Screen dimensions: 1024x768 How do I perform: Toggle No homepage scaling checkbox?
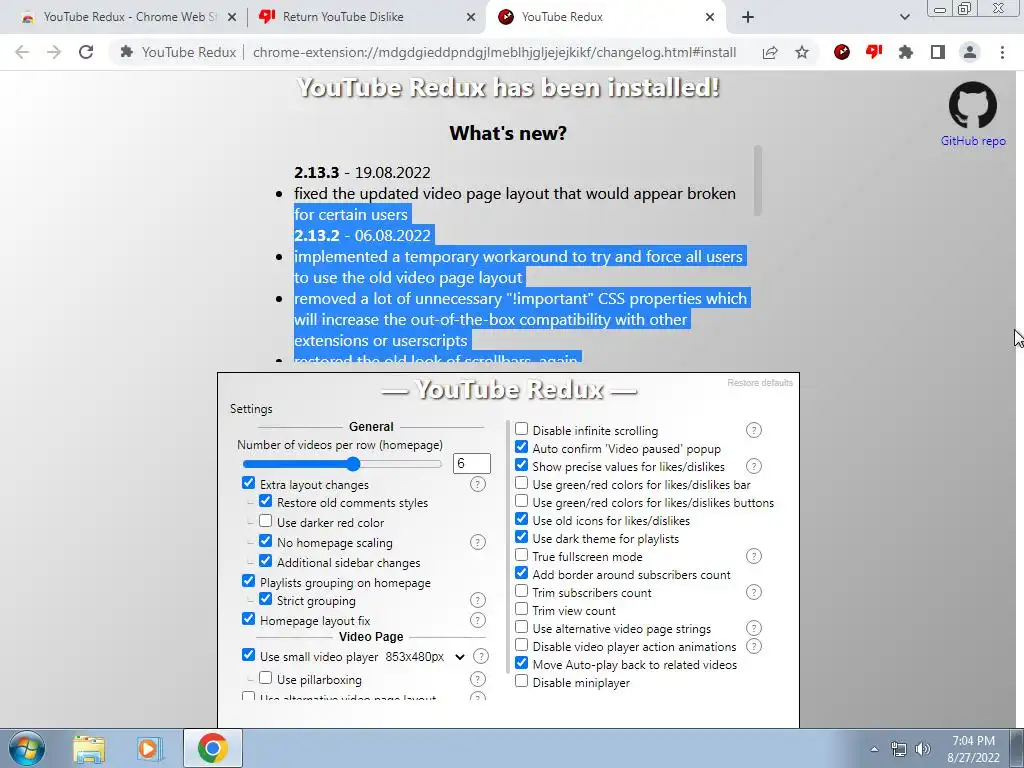click(265, 541)
